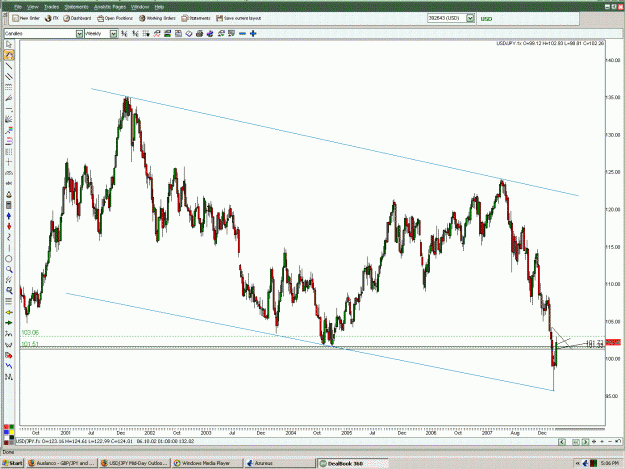Open the Trades menu
Viewport: 625px width, 469px height.
point(51,7)
